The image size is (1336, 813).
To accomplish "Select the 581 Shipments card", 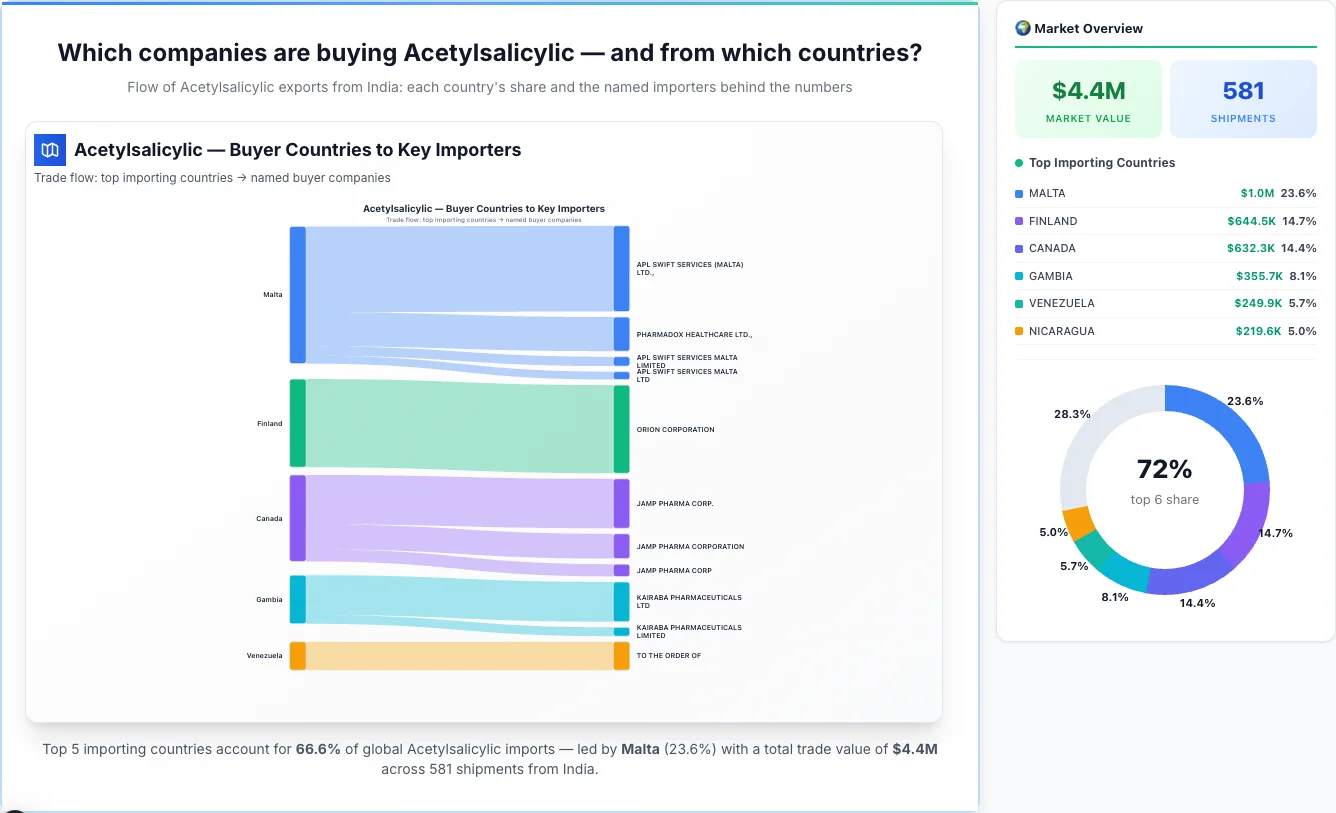I will pyautogui.click(x=1243, y=98).
